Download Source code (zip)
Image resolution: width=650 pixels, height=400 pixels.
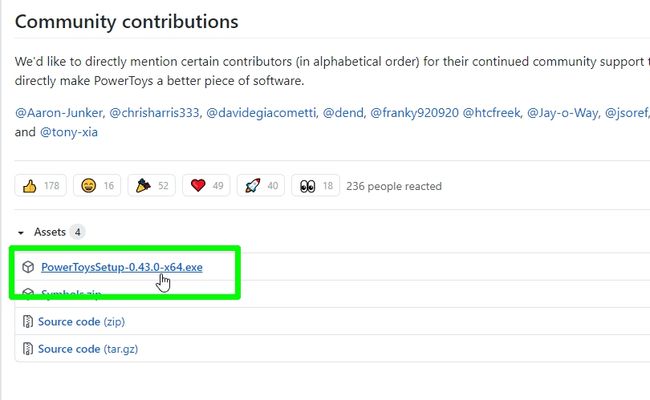point(81,322)
